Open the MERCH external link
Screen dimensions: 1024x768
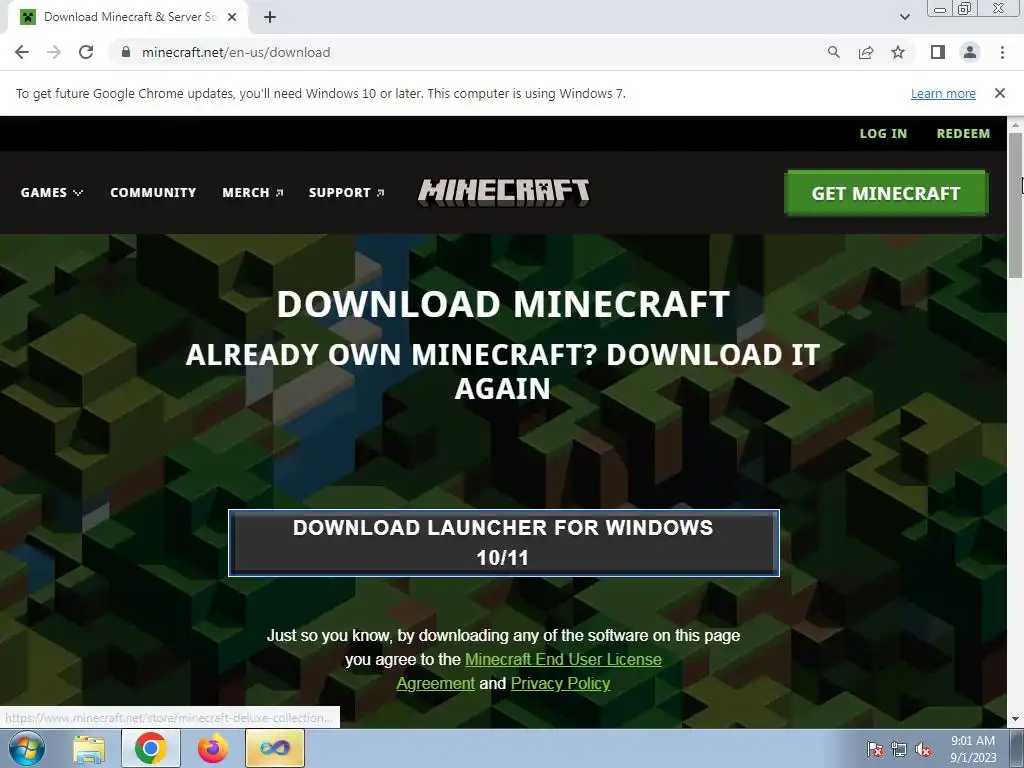pos(253,193)
